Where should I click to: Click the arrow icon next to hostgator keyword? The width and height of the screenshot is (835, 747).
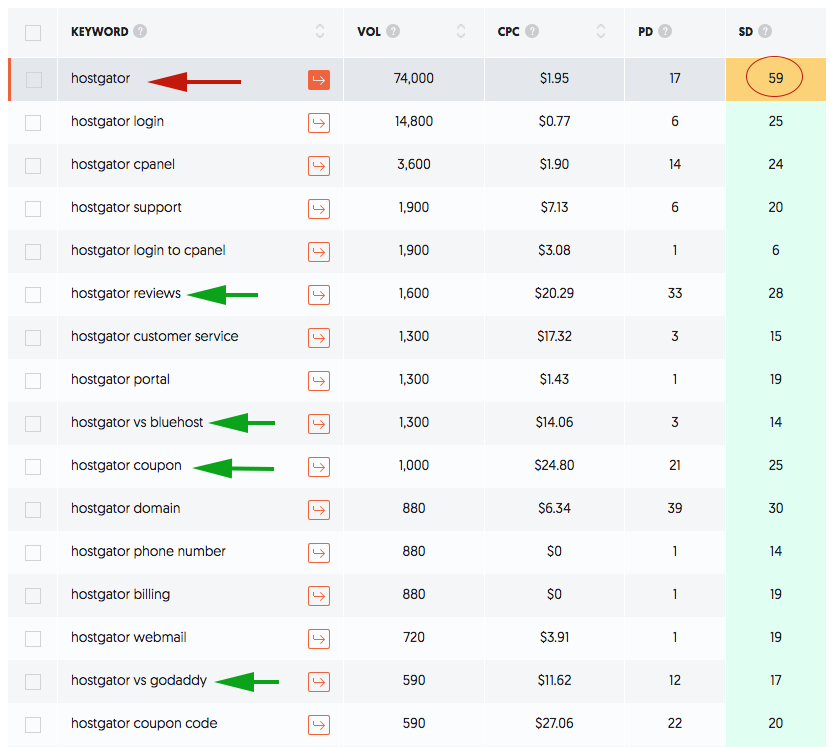pos(319,80)
